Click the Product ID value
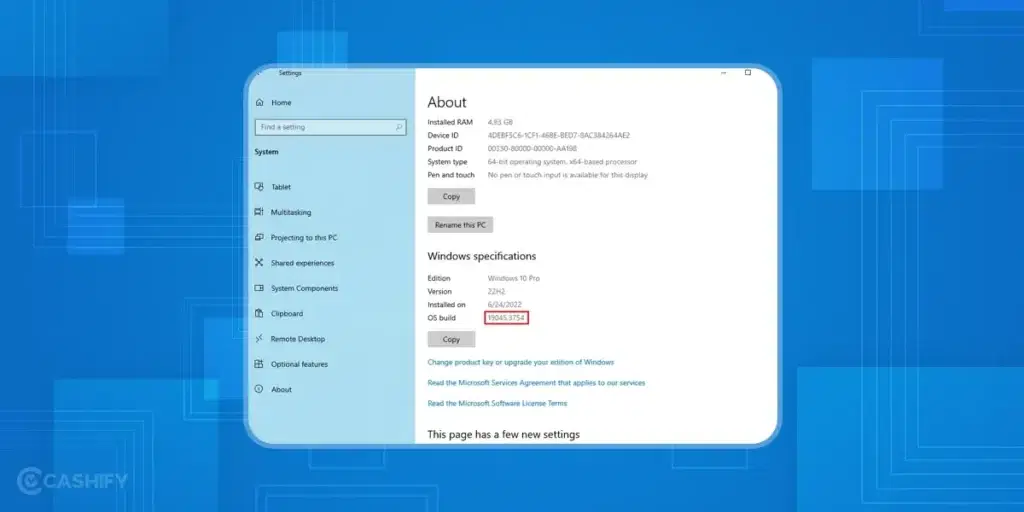The height and width of the screenshot is (512, 1024). tap(532, 148)
